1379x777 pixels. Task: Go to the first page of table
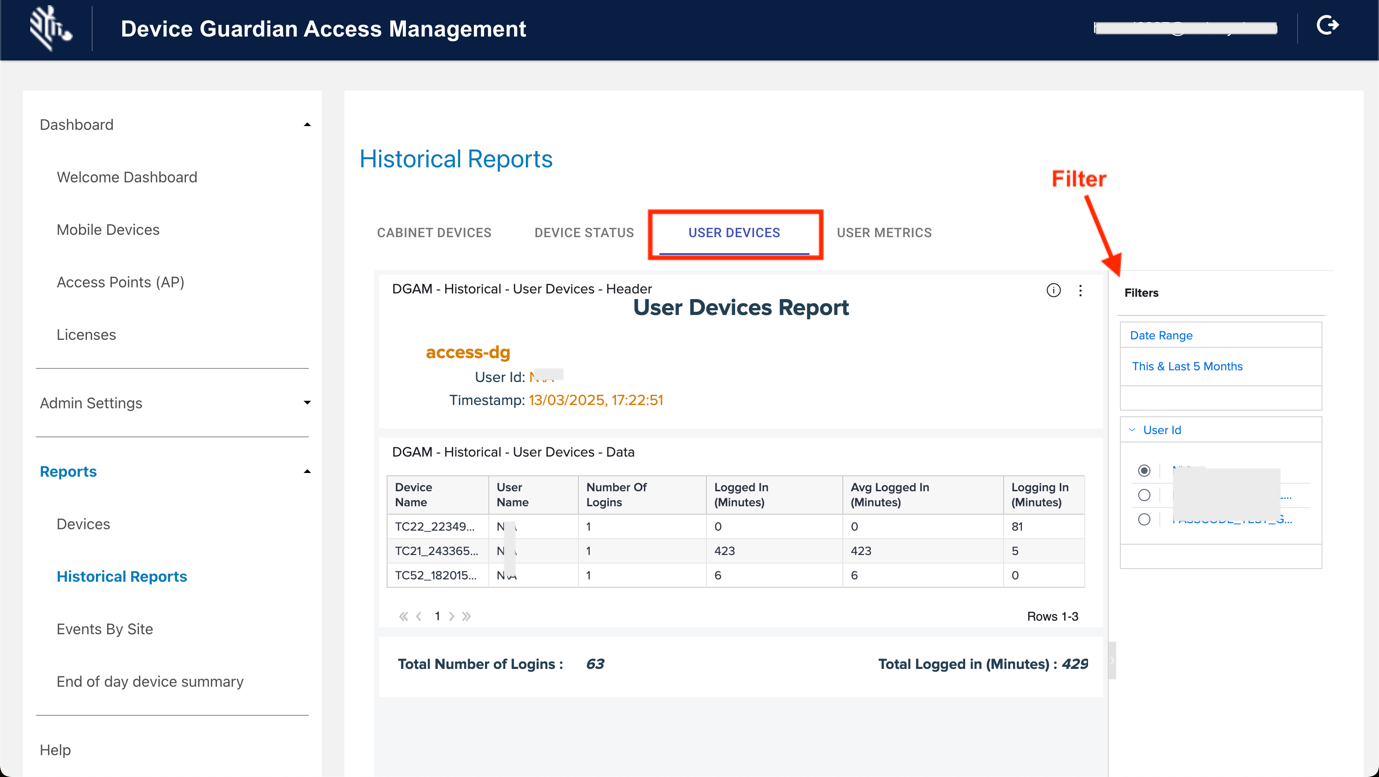(x=403, y=617)
